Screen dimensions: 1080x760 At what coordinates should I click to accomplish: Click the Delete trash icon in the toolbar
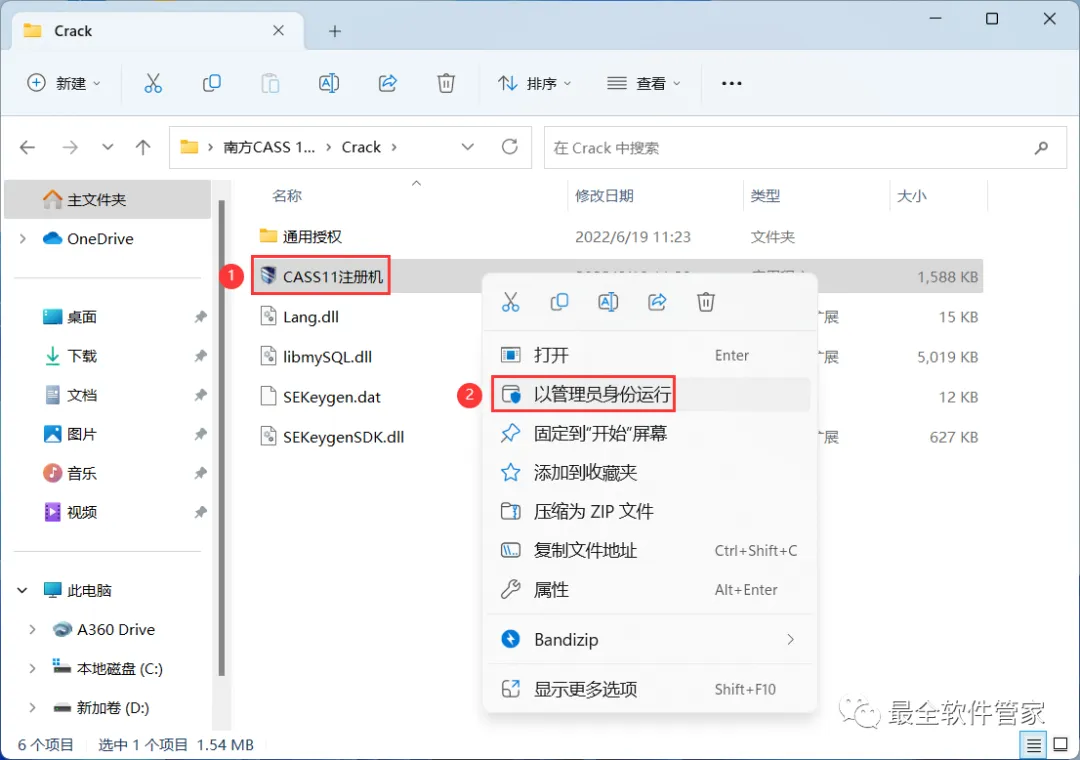click(x=446, y=83)
